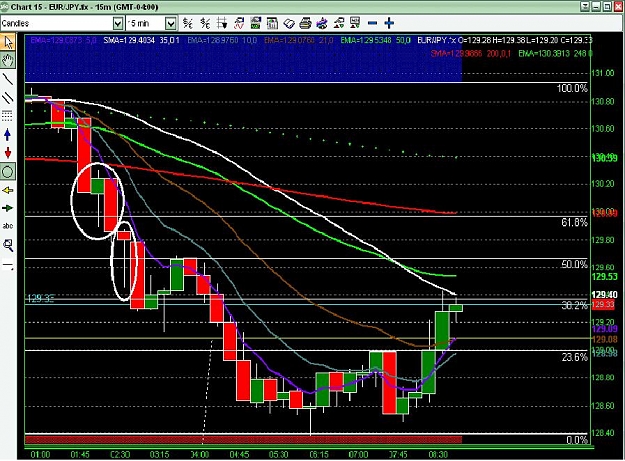
Task: Click the eraser clear drawings icon
Action: click(x=289, y=24)
